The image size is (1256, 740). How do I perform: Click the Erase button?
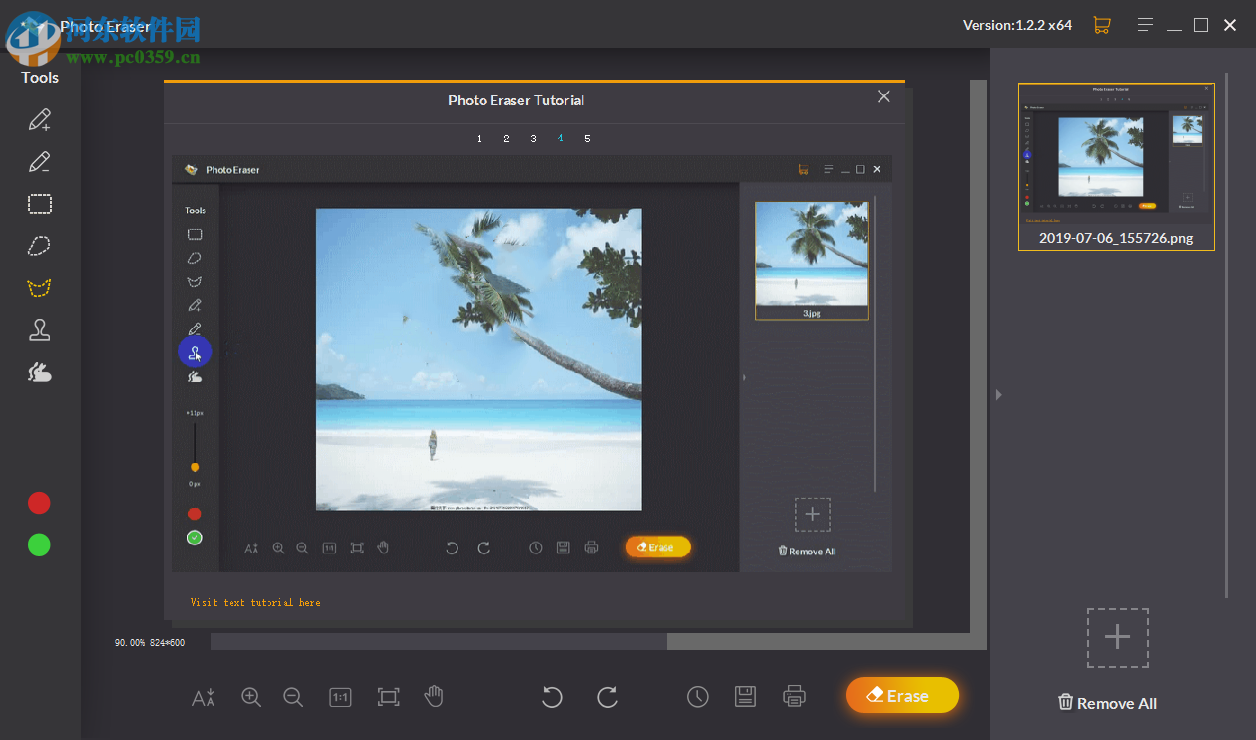pyautogui.click(x=901, y=695)
